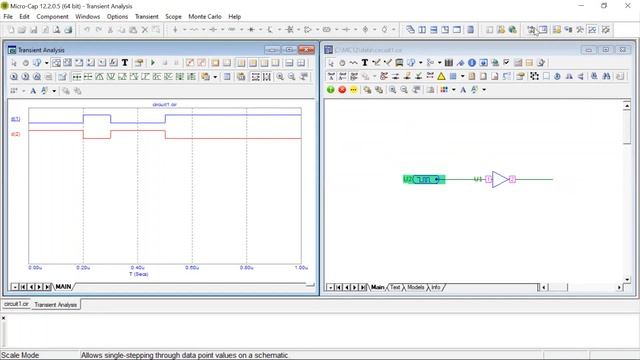Viewport: 640px width, 360px height.
Task: Click the Save disk icon in main toolbar
Action: point(33,30)
